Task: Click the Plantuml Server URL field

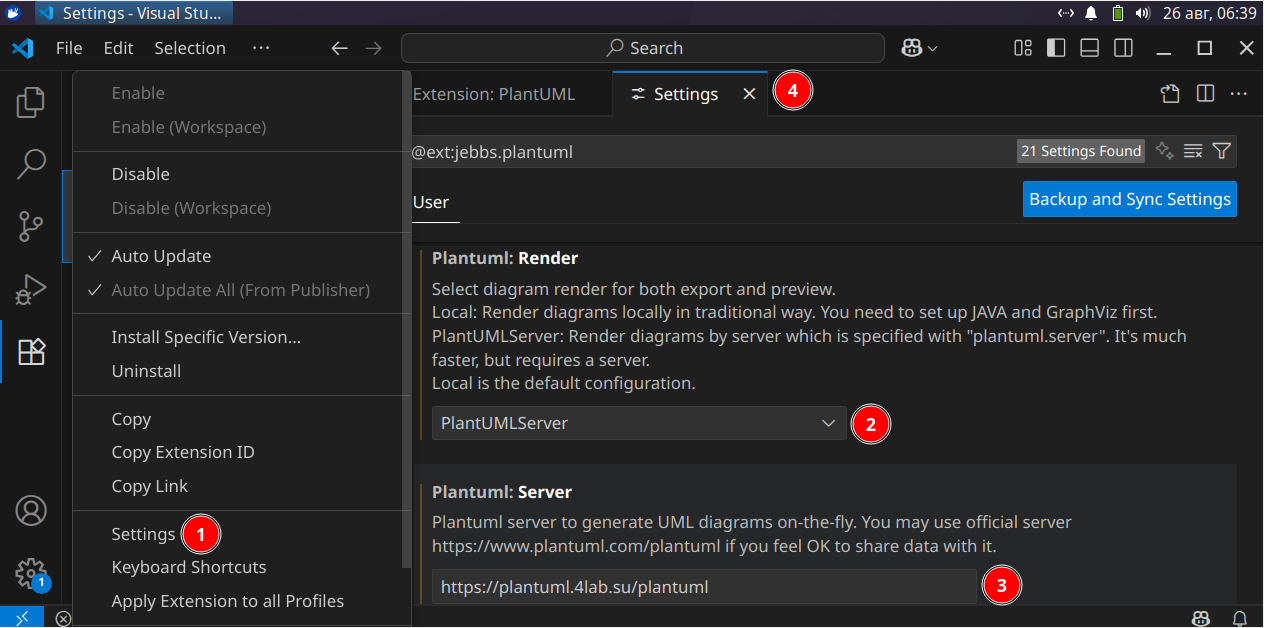Action: [x=703, y=587]
